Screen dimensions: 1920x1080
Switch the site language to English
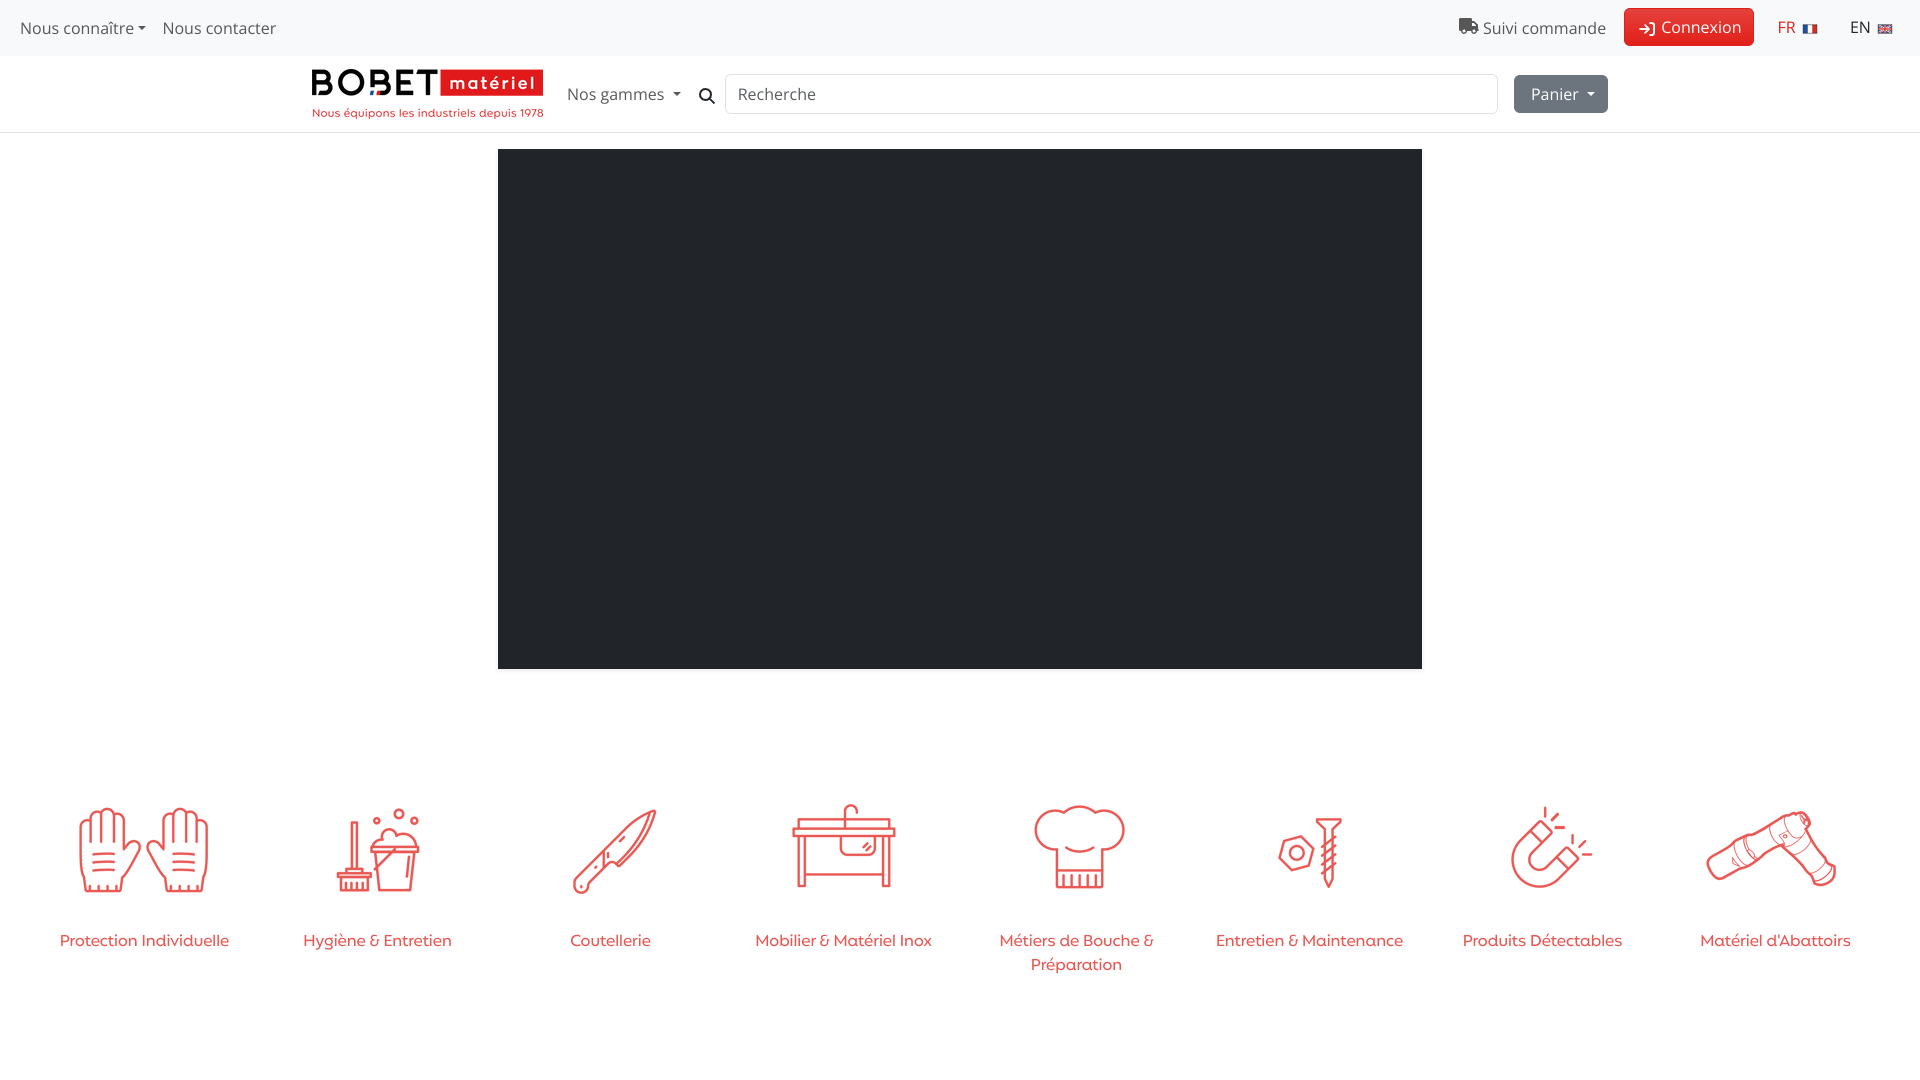point(1870,28)
